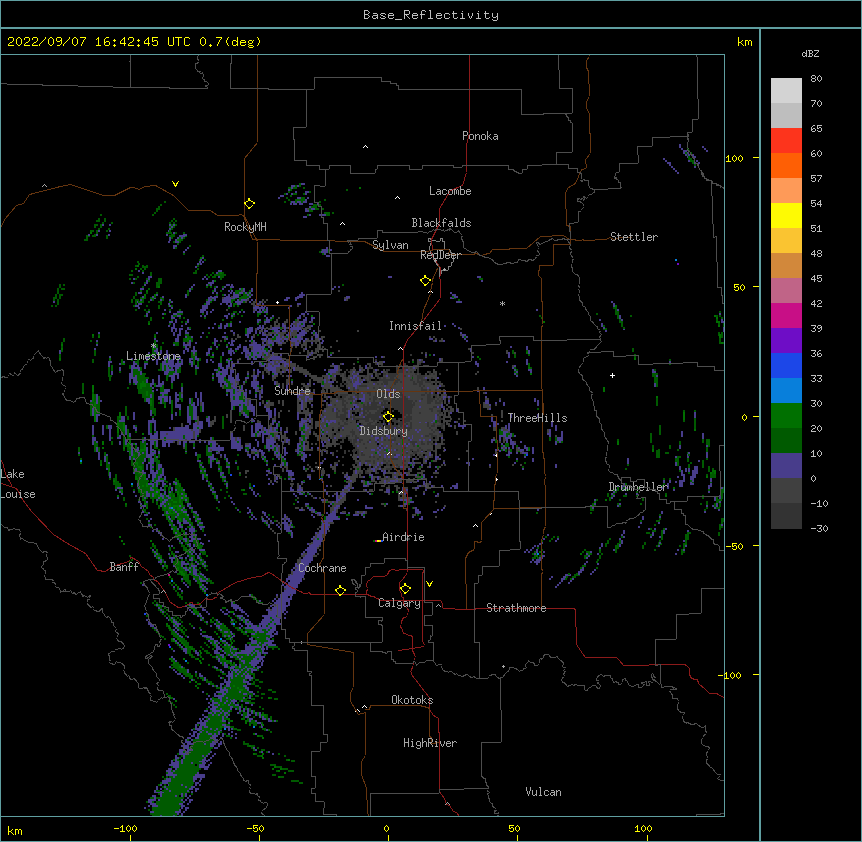Screen dimensions: 862x842
Task: Click the -50 tick label on right axis
Action: pos(734,546)
